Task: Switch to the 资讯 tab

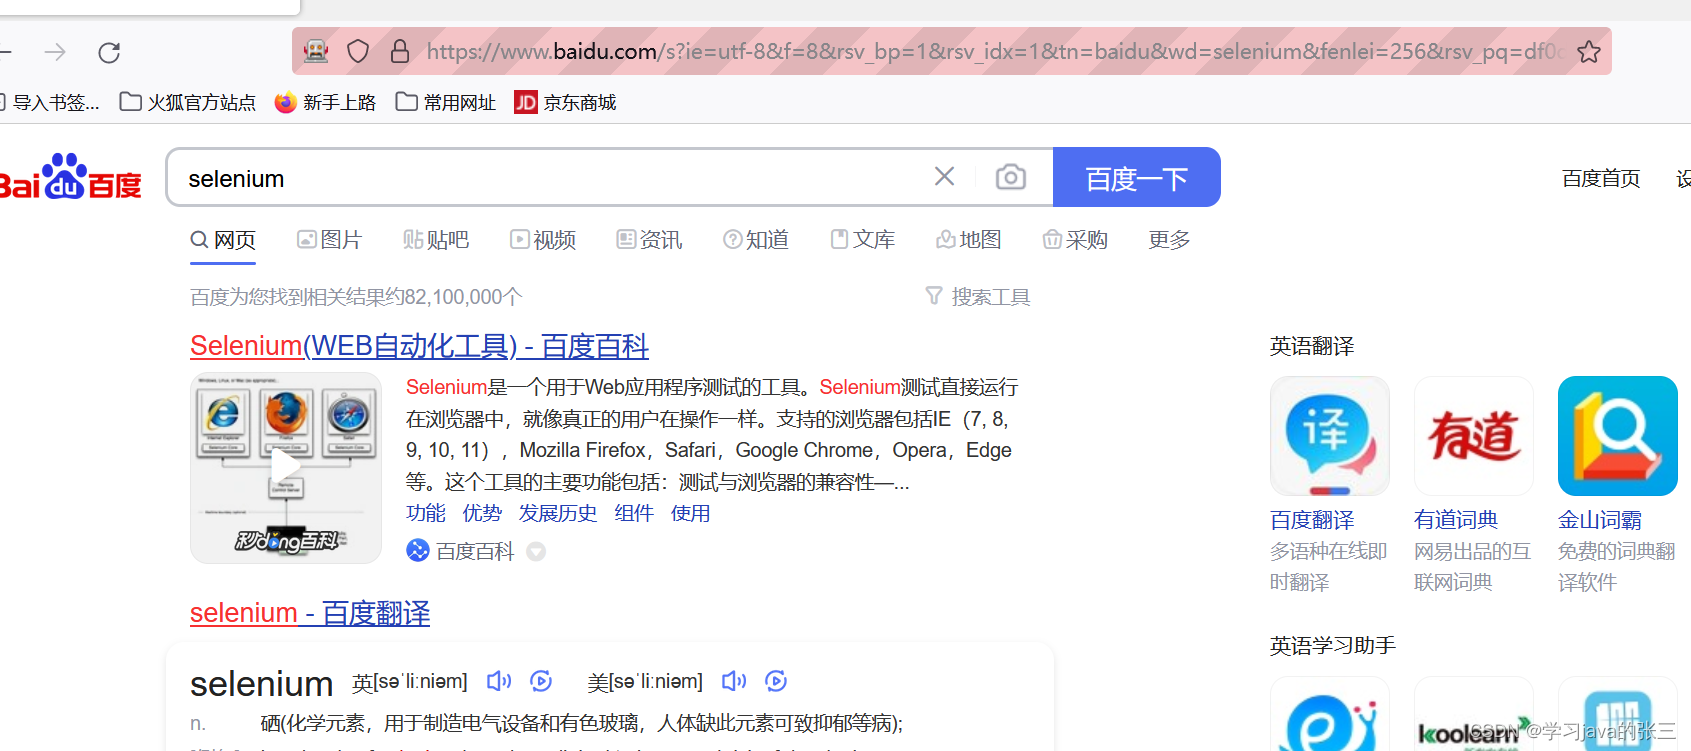Action: coord(649,240)
